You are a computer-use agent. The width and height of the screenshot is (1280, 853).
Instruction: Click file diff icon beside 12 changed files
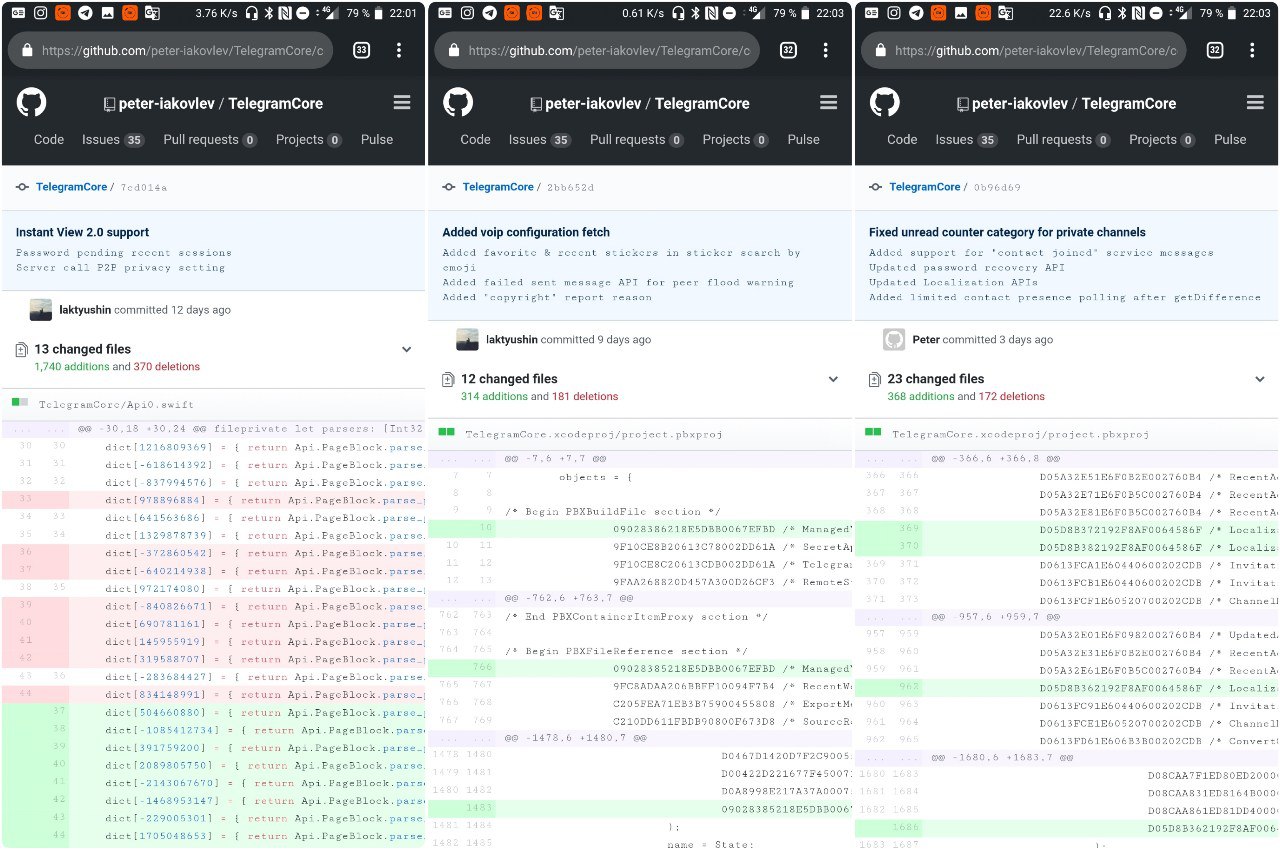pos(449,379)
